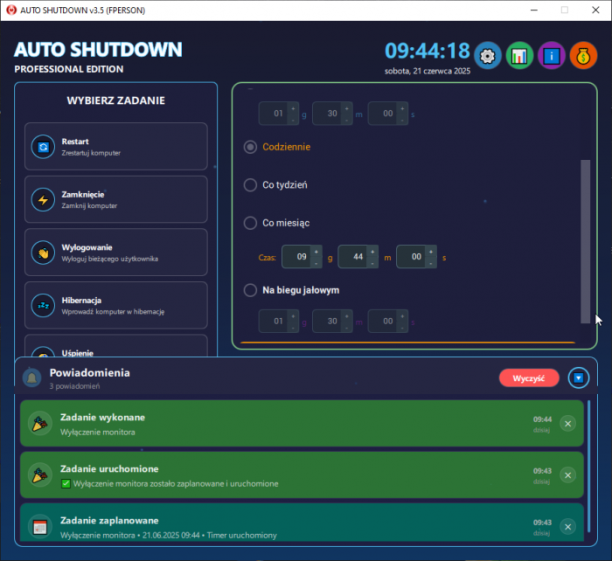
Task: Select the Co miesiąc radio option
Action: (250, 223)
